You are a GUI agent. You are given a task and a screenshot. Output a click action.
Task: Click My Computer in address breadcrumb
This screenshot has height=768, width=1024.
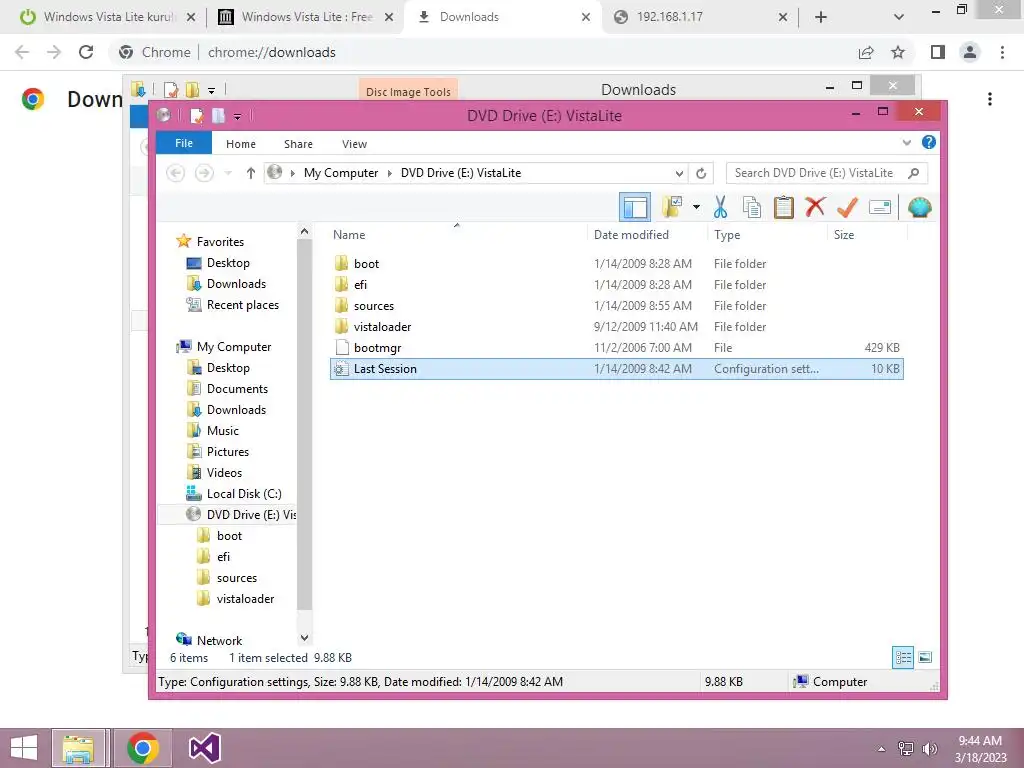coord(341,173)
